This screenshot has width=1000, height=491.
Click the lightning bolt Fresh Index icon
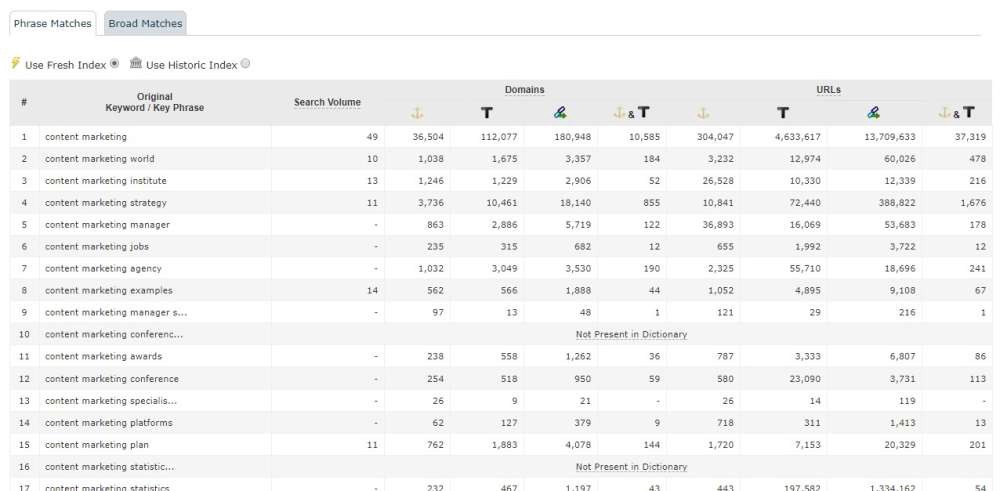(16, 64)
